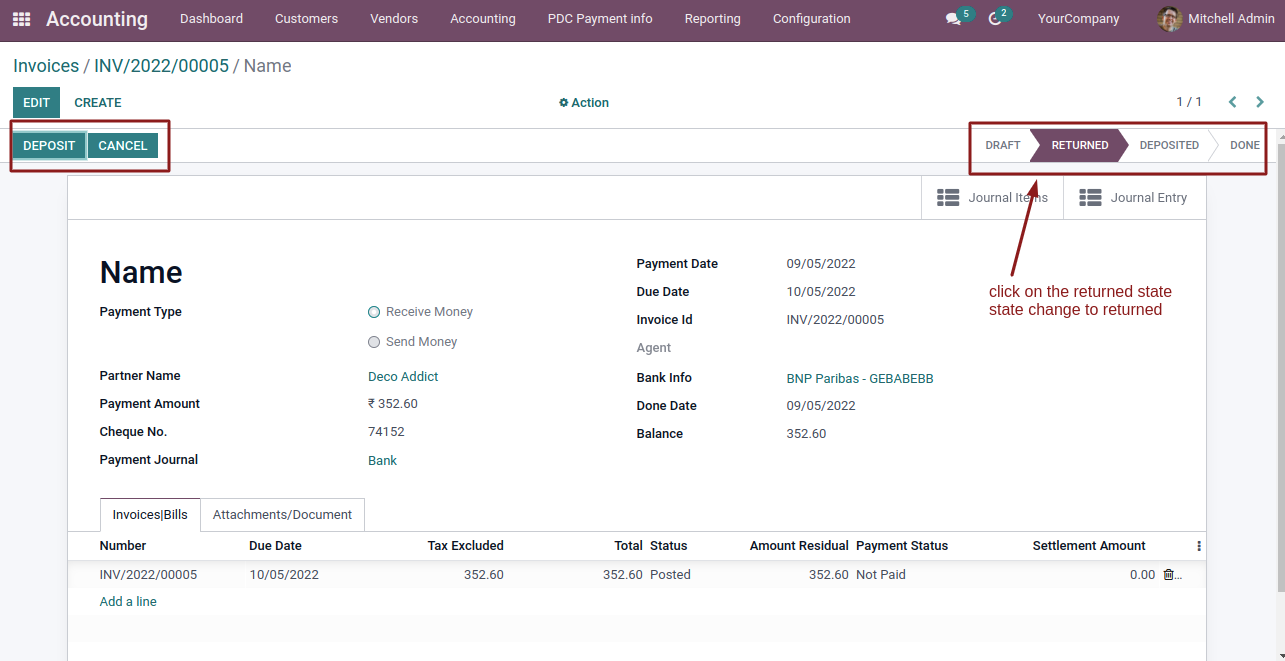
Task: Sort by Amount Residual column header
Action: pos(799,546)
